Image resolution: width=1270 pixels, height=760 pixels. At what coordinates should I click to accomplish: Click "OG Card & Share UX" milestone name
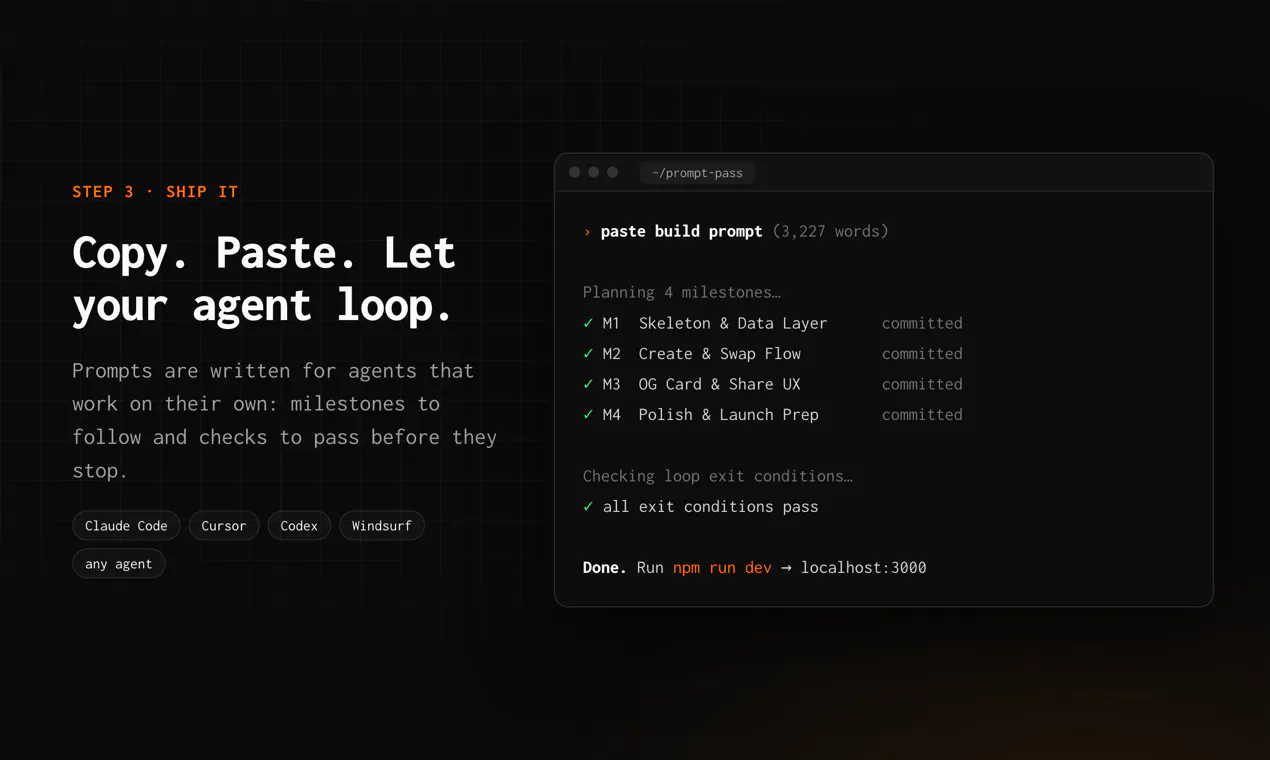point(720,384)
